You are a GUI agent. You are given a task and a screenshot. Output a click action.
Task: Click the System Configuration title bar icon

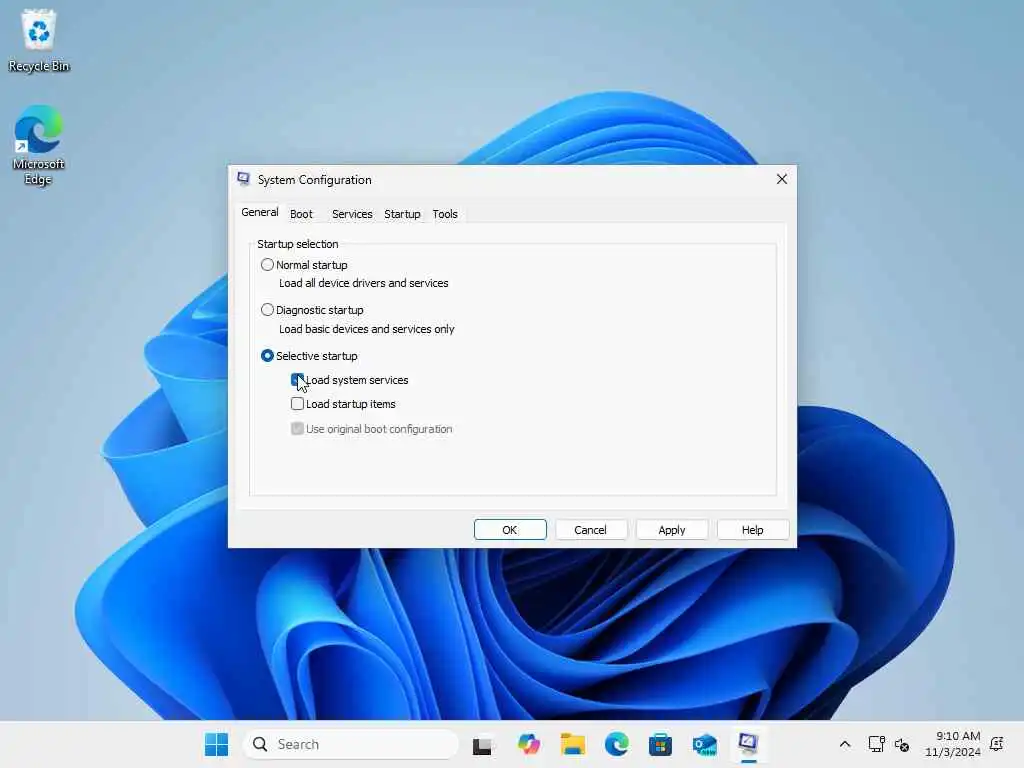(x=244, y=179)
